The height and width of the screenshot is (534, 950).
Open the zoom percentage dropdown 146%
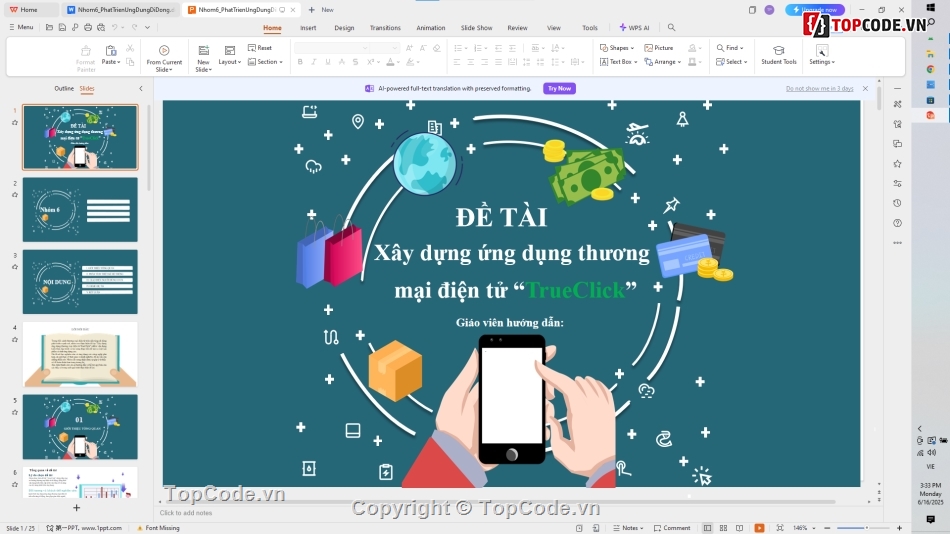tap(805, 528)
